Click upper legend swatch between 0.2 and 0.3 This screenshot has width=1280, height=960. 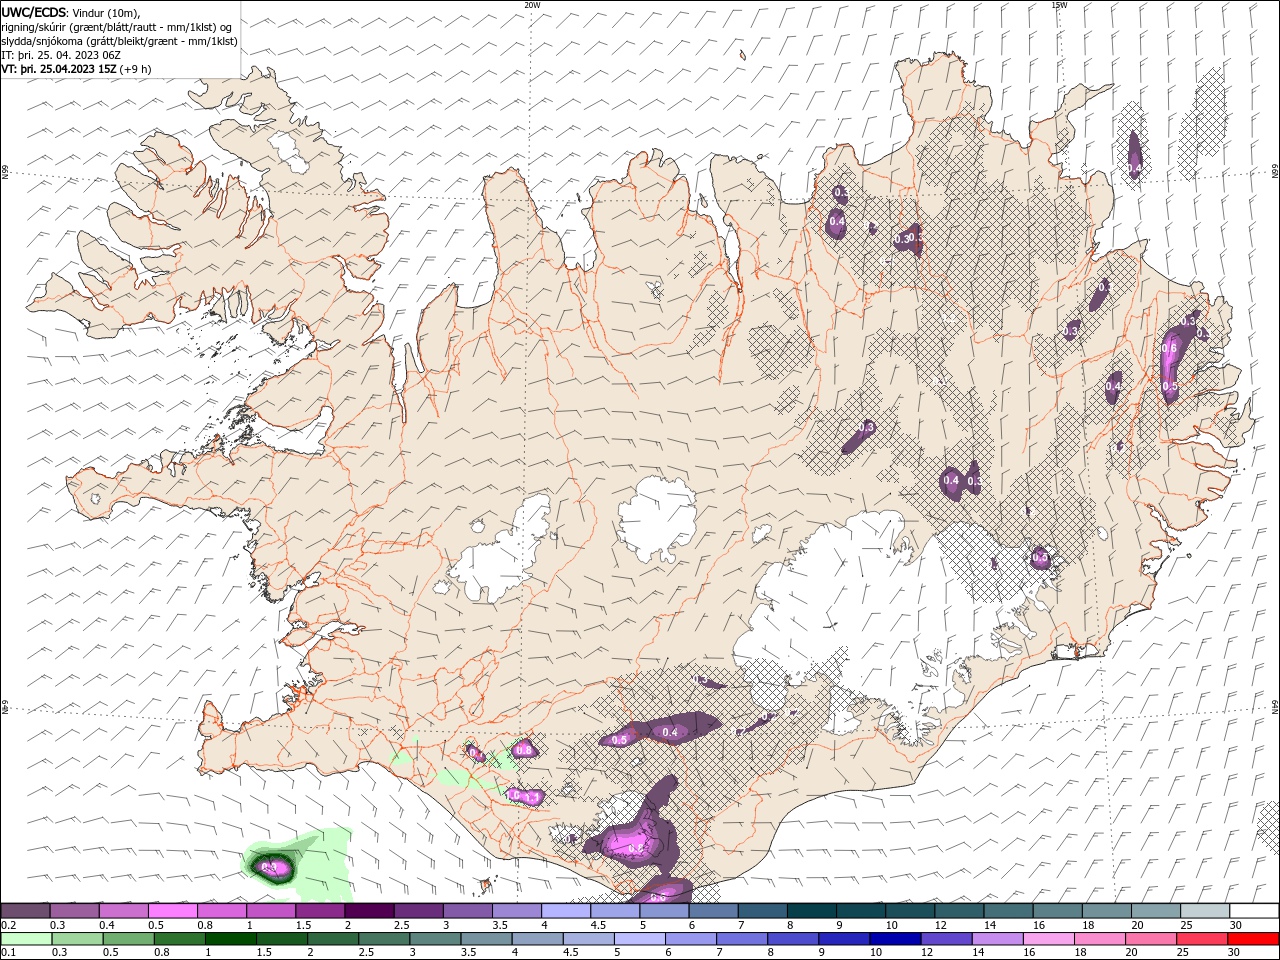(x=25, y=911)
